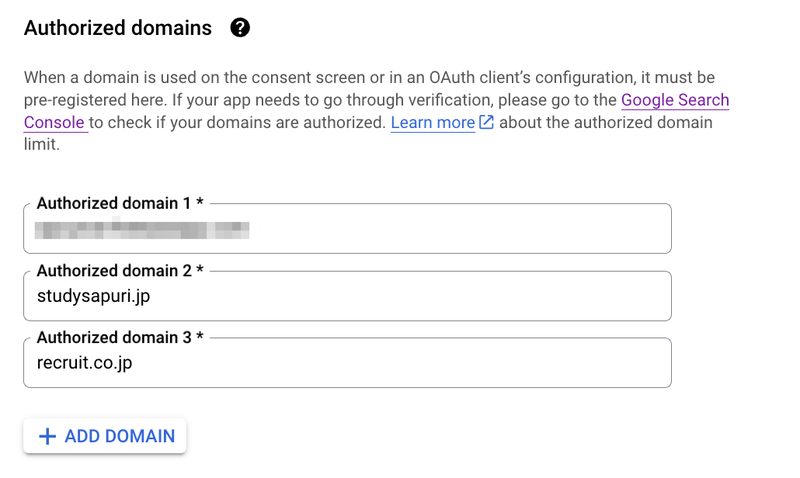Select the 'Authorized domain 2 *' field label

(120, 270)
